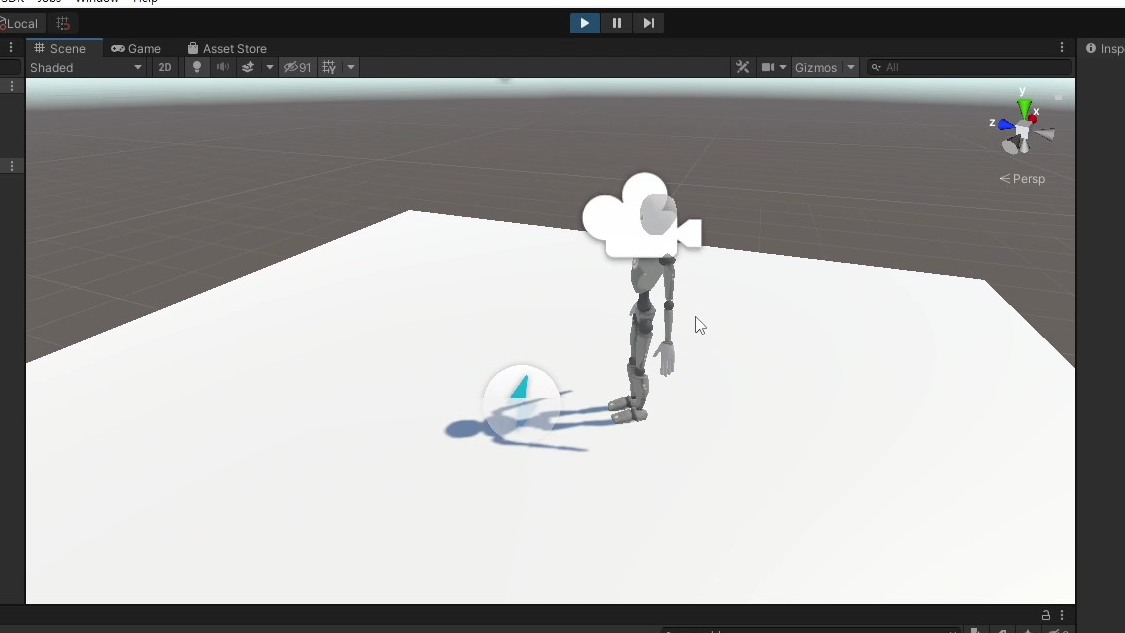This screenshot has height=633, width=1125.
Task: Toggle scene effects icon (skybox, fog)
Action: click(x=248, y=67)
